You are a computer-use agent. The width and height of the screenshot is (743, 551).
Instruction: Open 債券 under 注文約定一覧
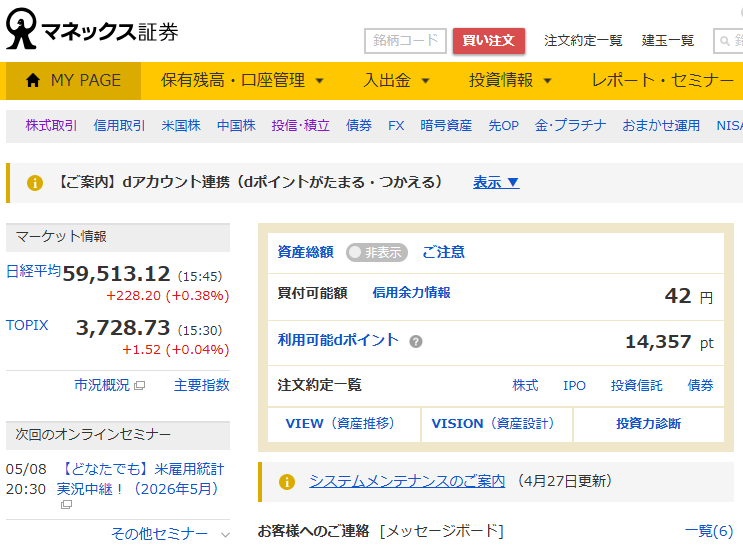click(700, 386)
